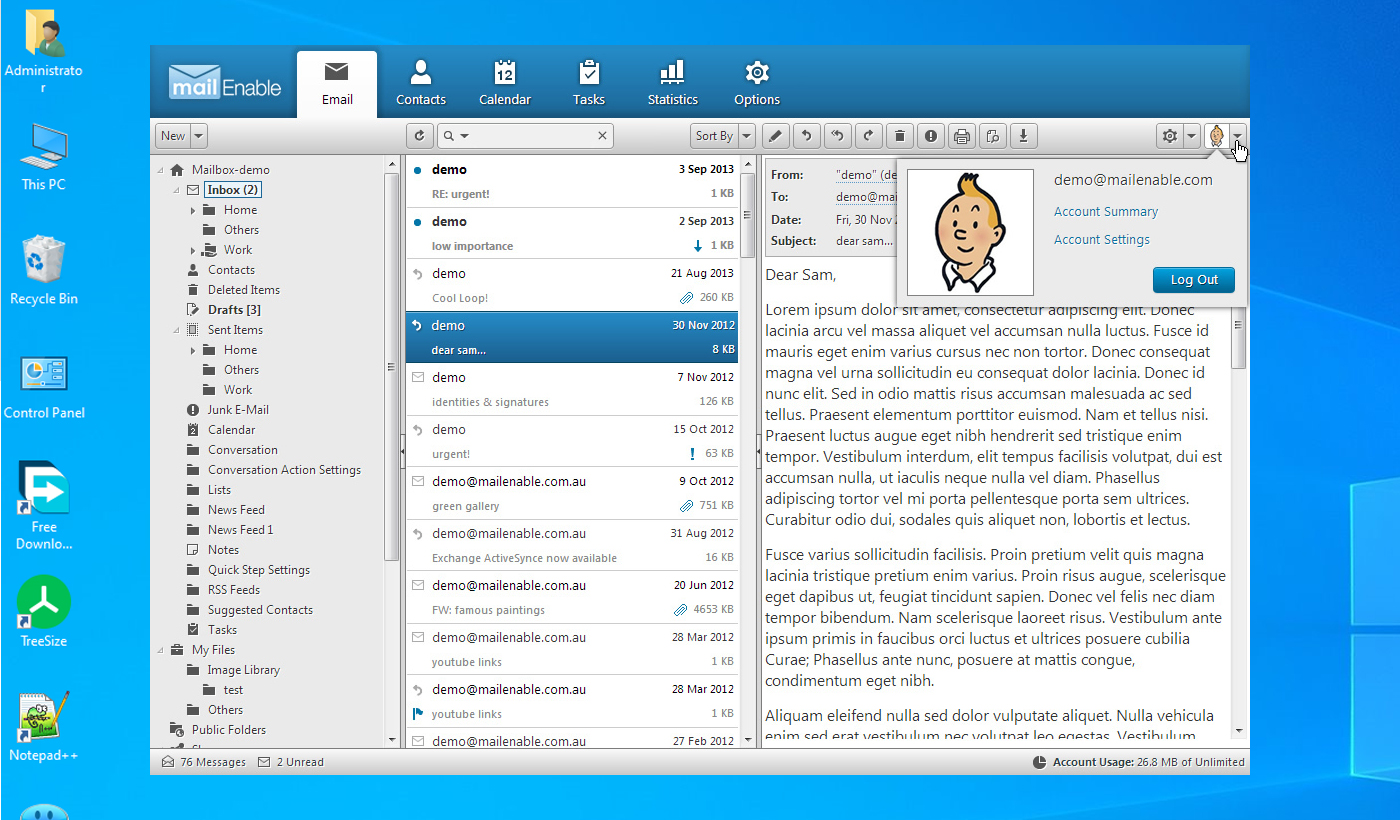Viewport: 1400px width, 820px height.
Task: Switch to the Calendar tab
Action: point(505,83)
